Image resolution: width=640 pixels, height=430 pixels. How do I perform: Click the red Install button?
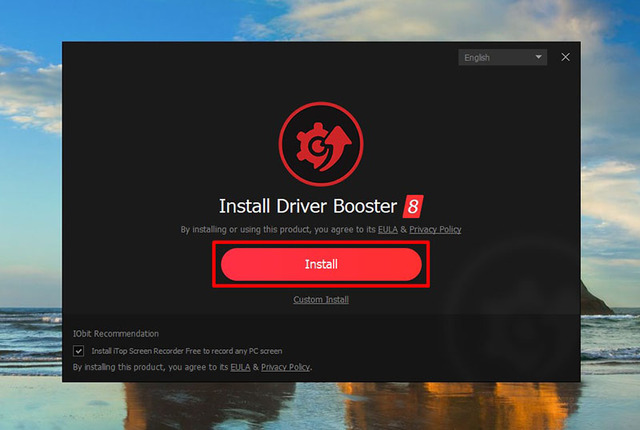click(x=321, y=264)
